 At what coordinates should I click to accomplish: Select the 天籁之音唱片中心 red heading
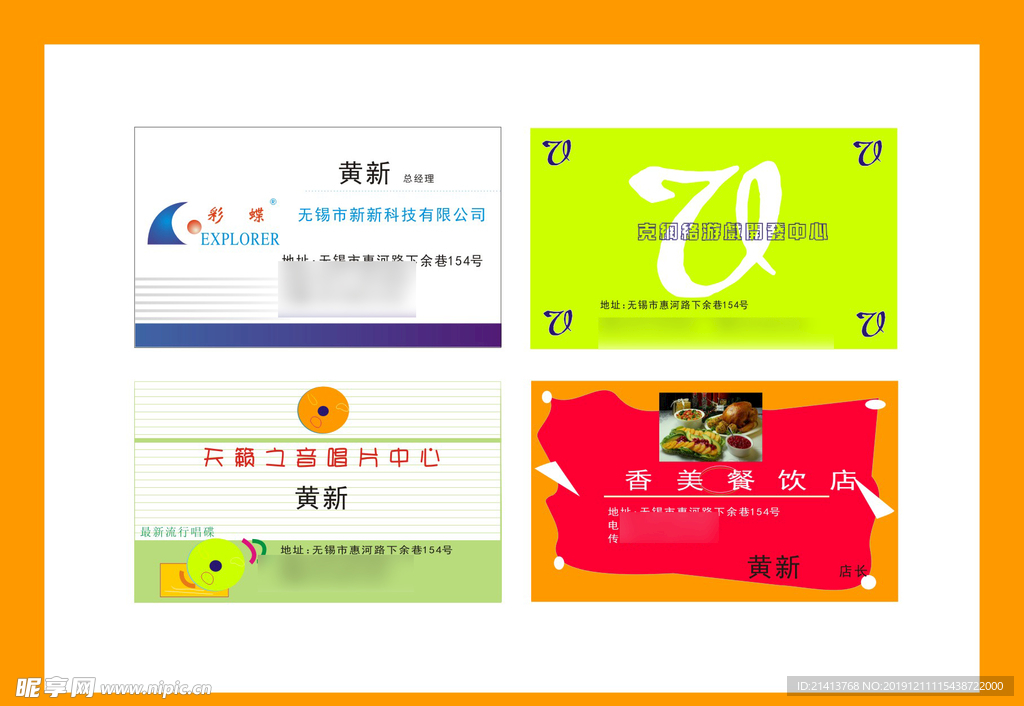coord(321,458)
